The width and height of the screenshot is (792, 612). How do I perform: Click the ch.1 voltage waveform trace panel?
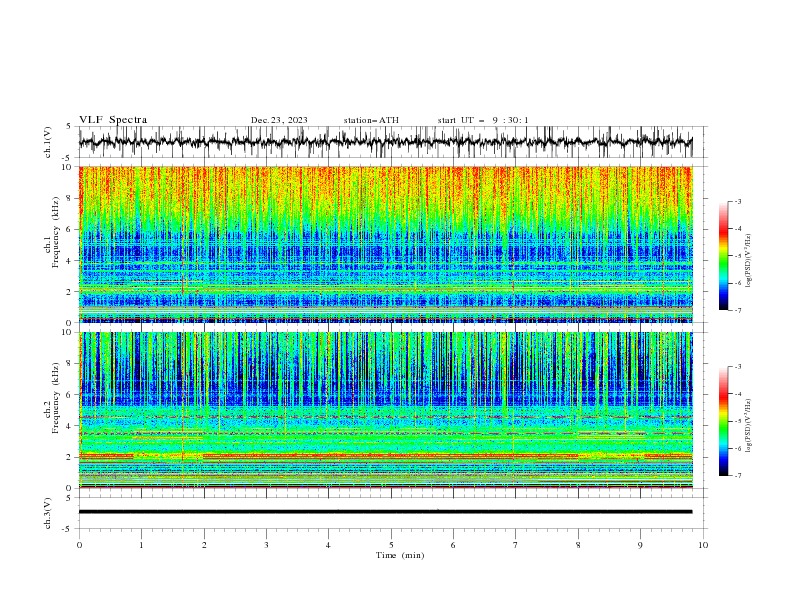[385, 142]
